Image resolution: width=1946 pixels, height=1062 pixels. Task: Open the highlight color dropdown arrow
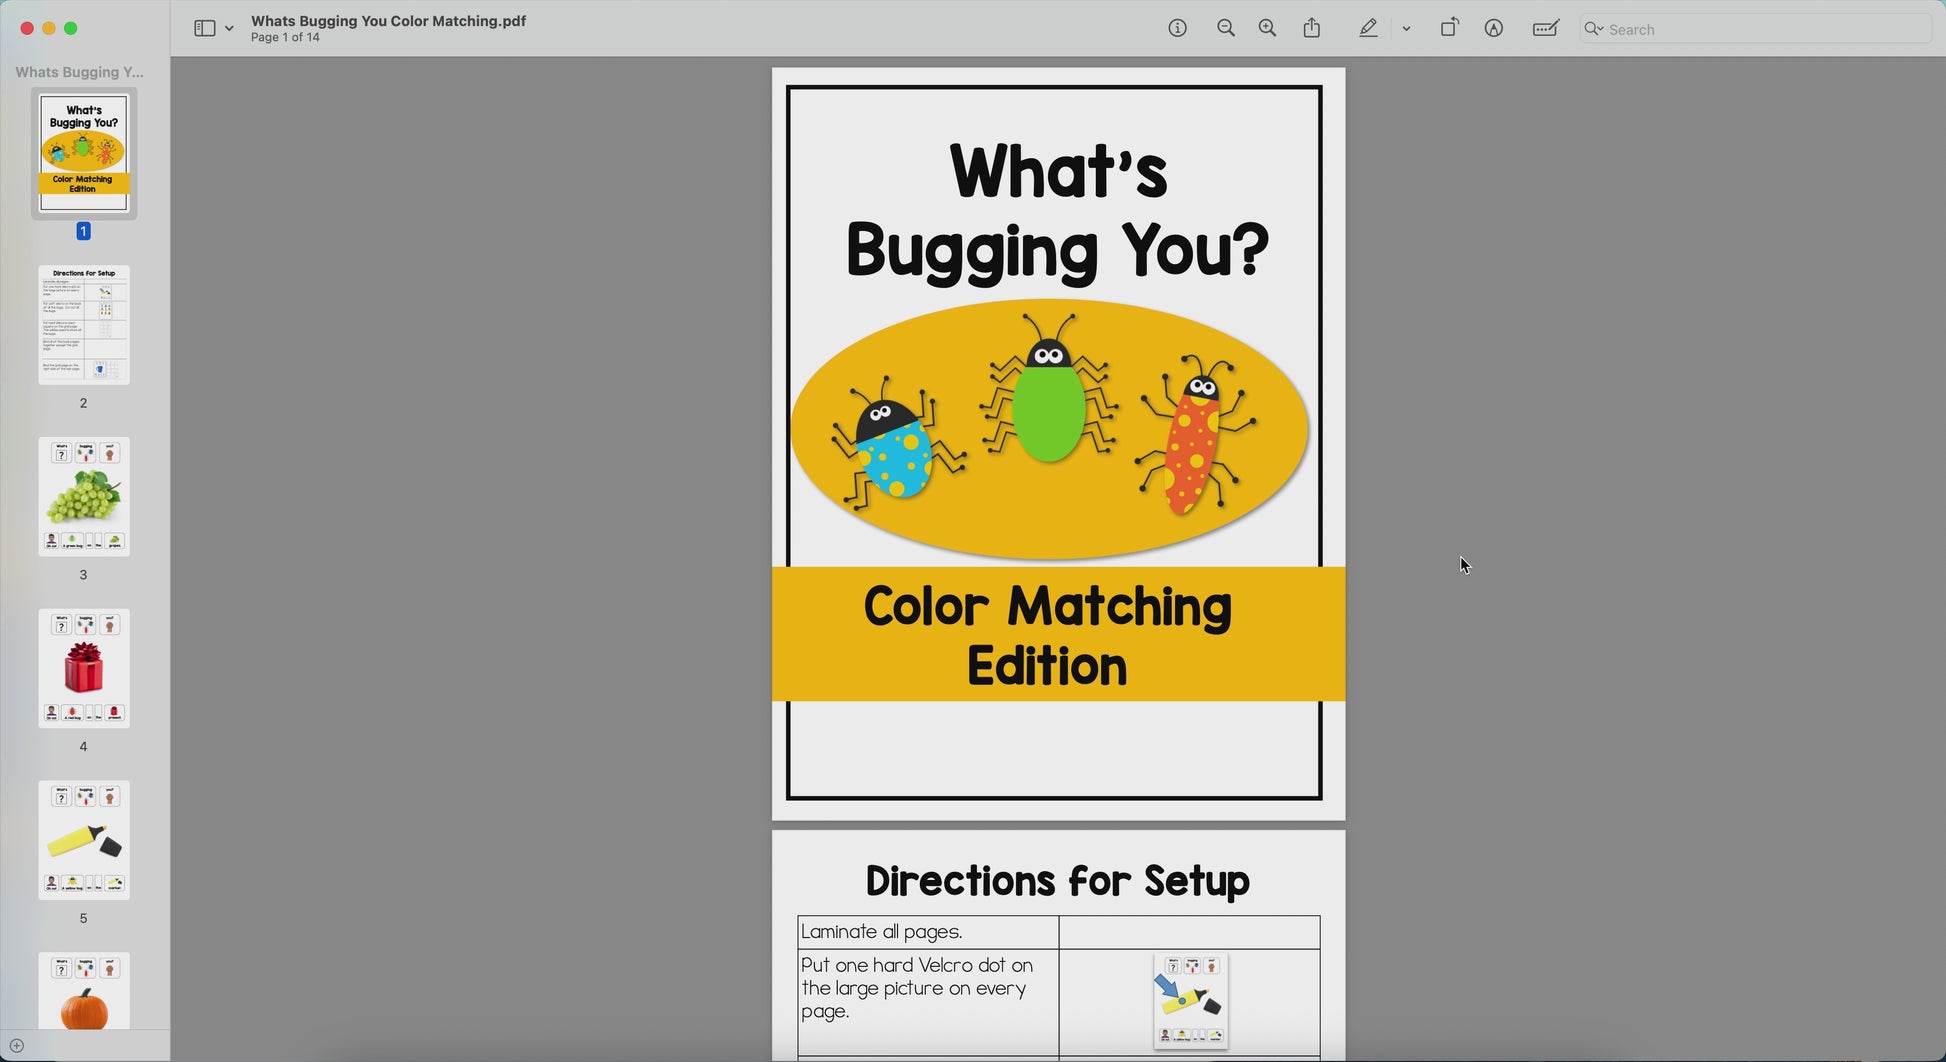[1406, 29]
